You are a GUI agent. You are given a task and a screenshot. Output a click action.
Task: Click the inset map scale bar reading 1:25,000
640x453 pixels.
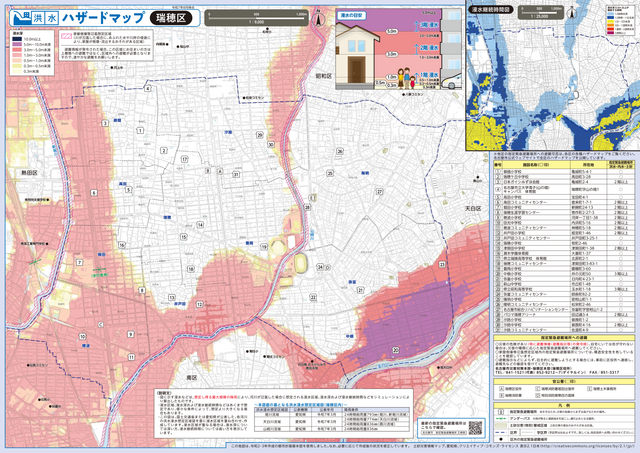coord(541,12)
